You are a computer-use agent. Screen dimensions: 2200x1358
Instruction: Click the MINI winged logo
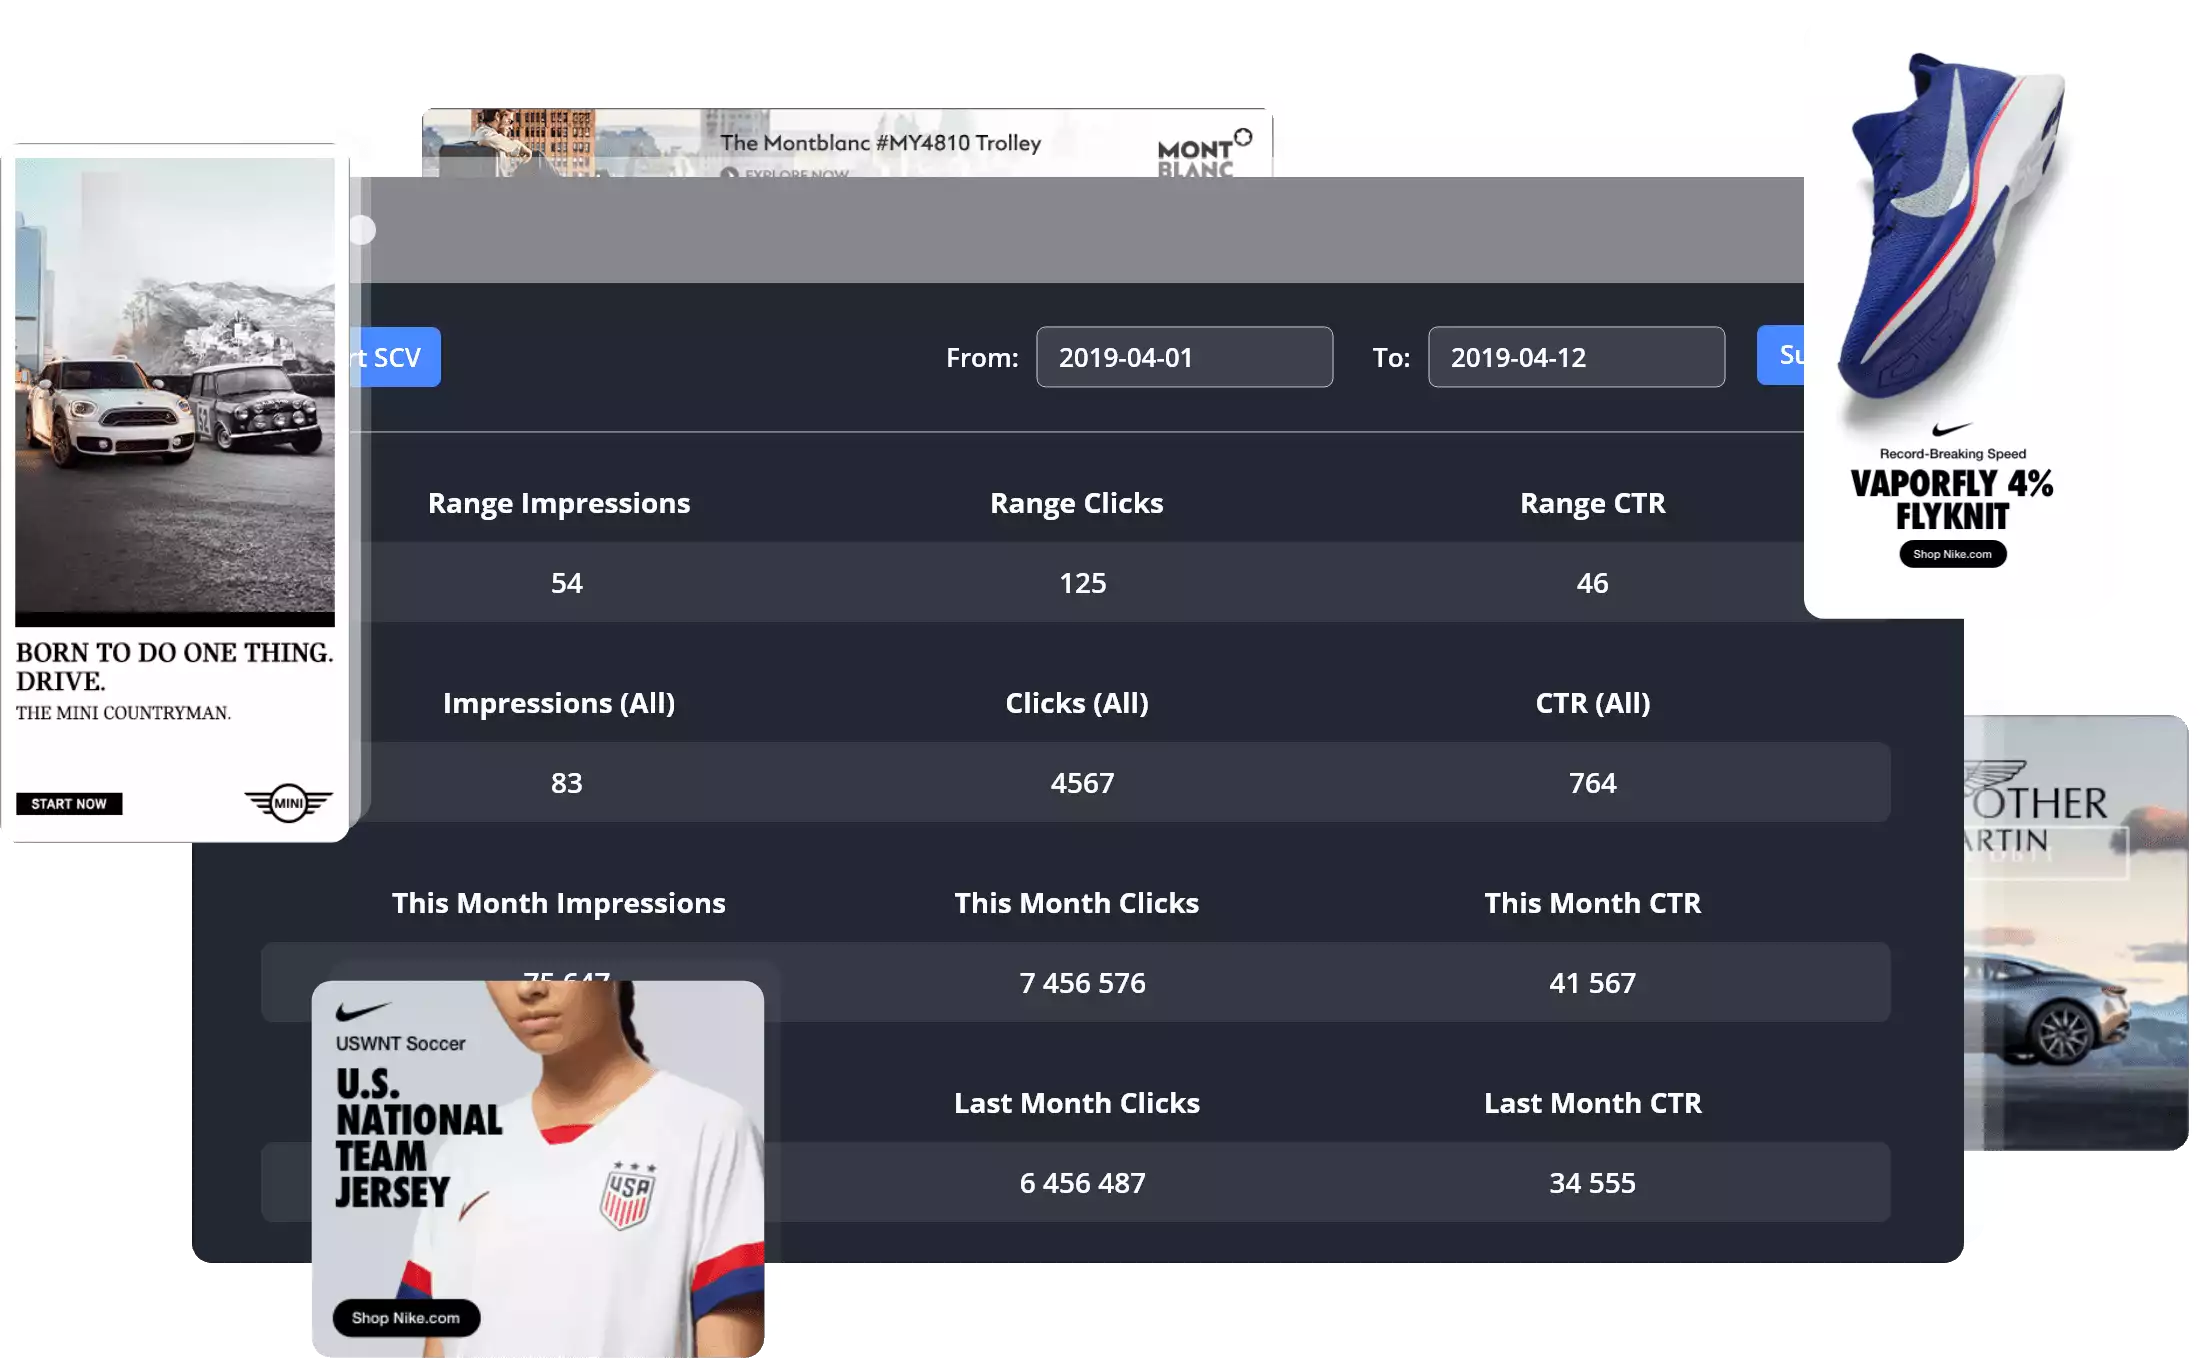coord(288,802)
